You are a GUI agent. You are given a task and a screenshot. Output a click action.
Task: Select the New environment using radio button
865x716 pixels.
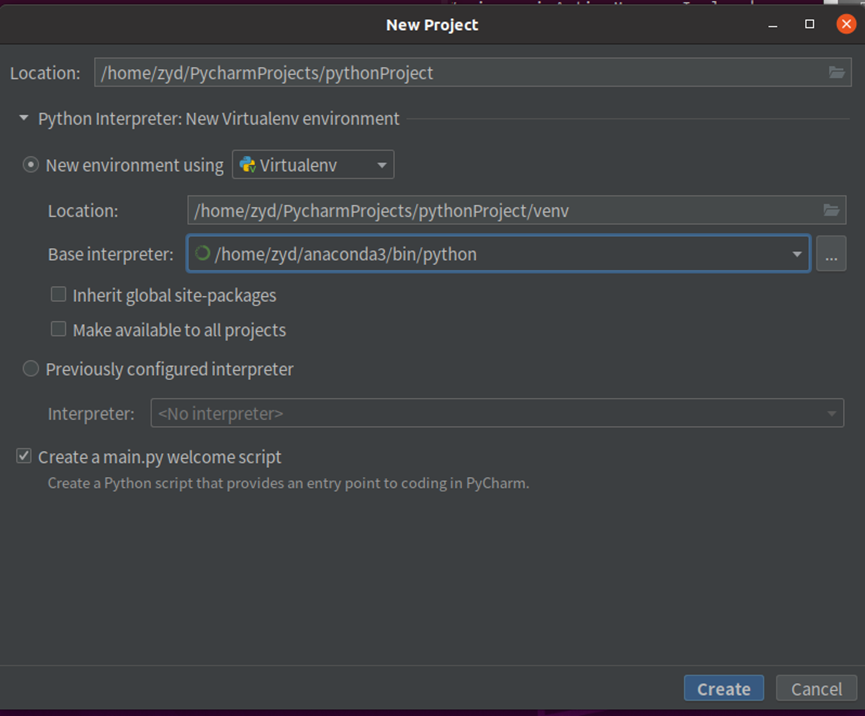pyautogui.click(x=31, y=165)
